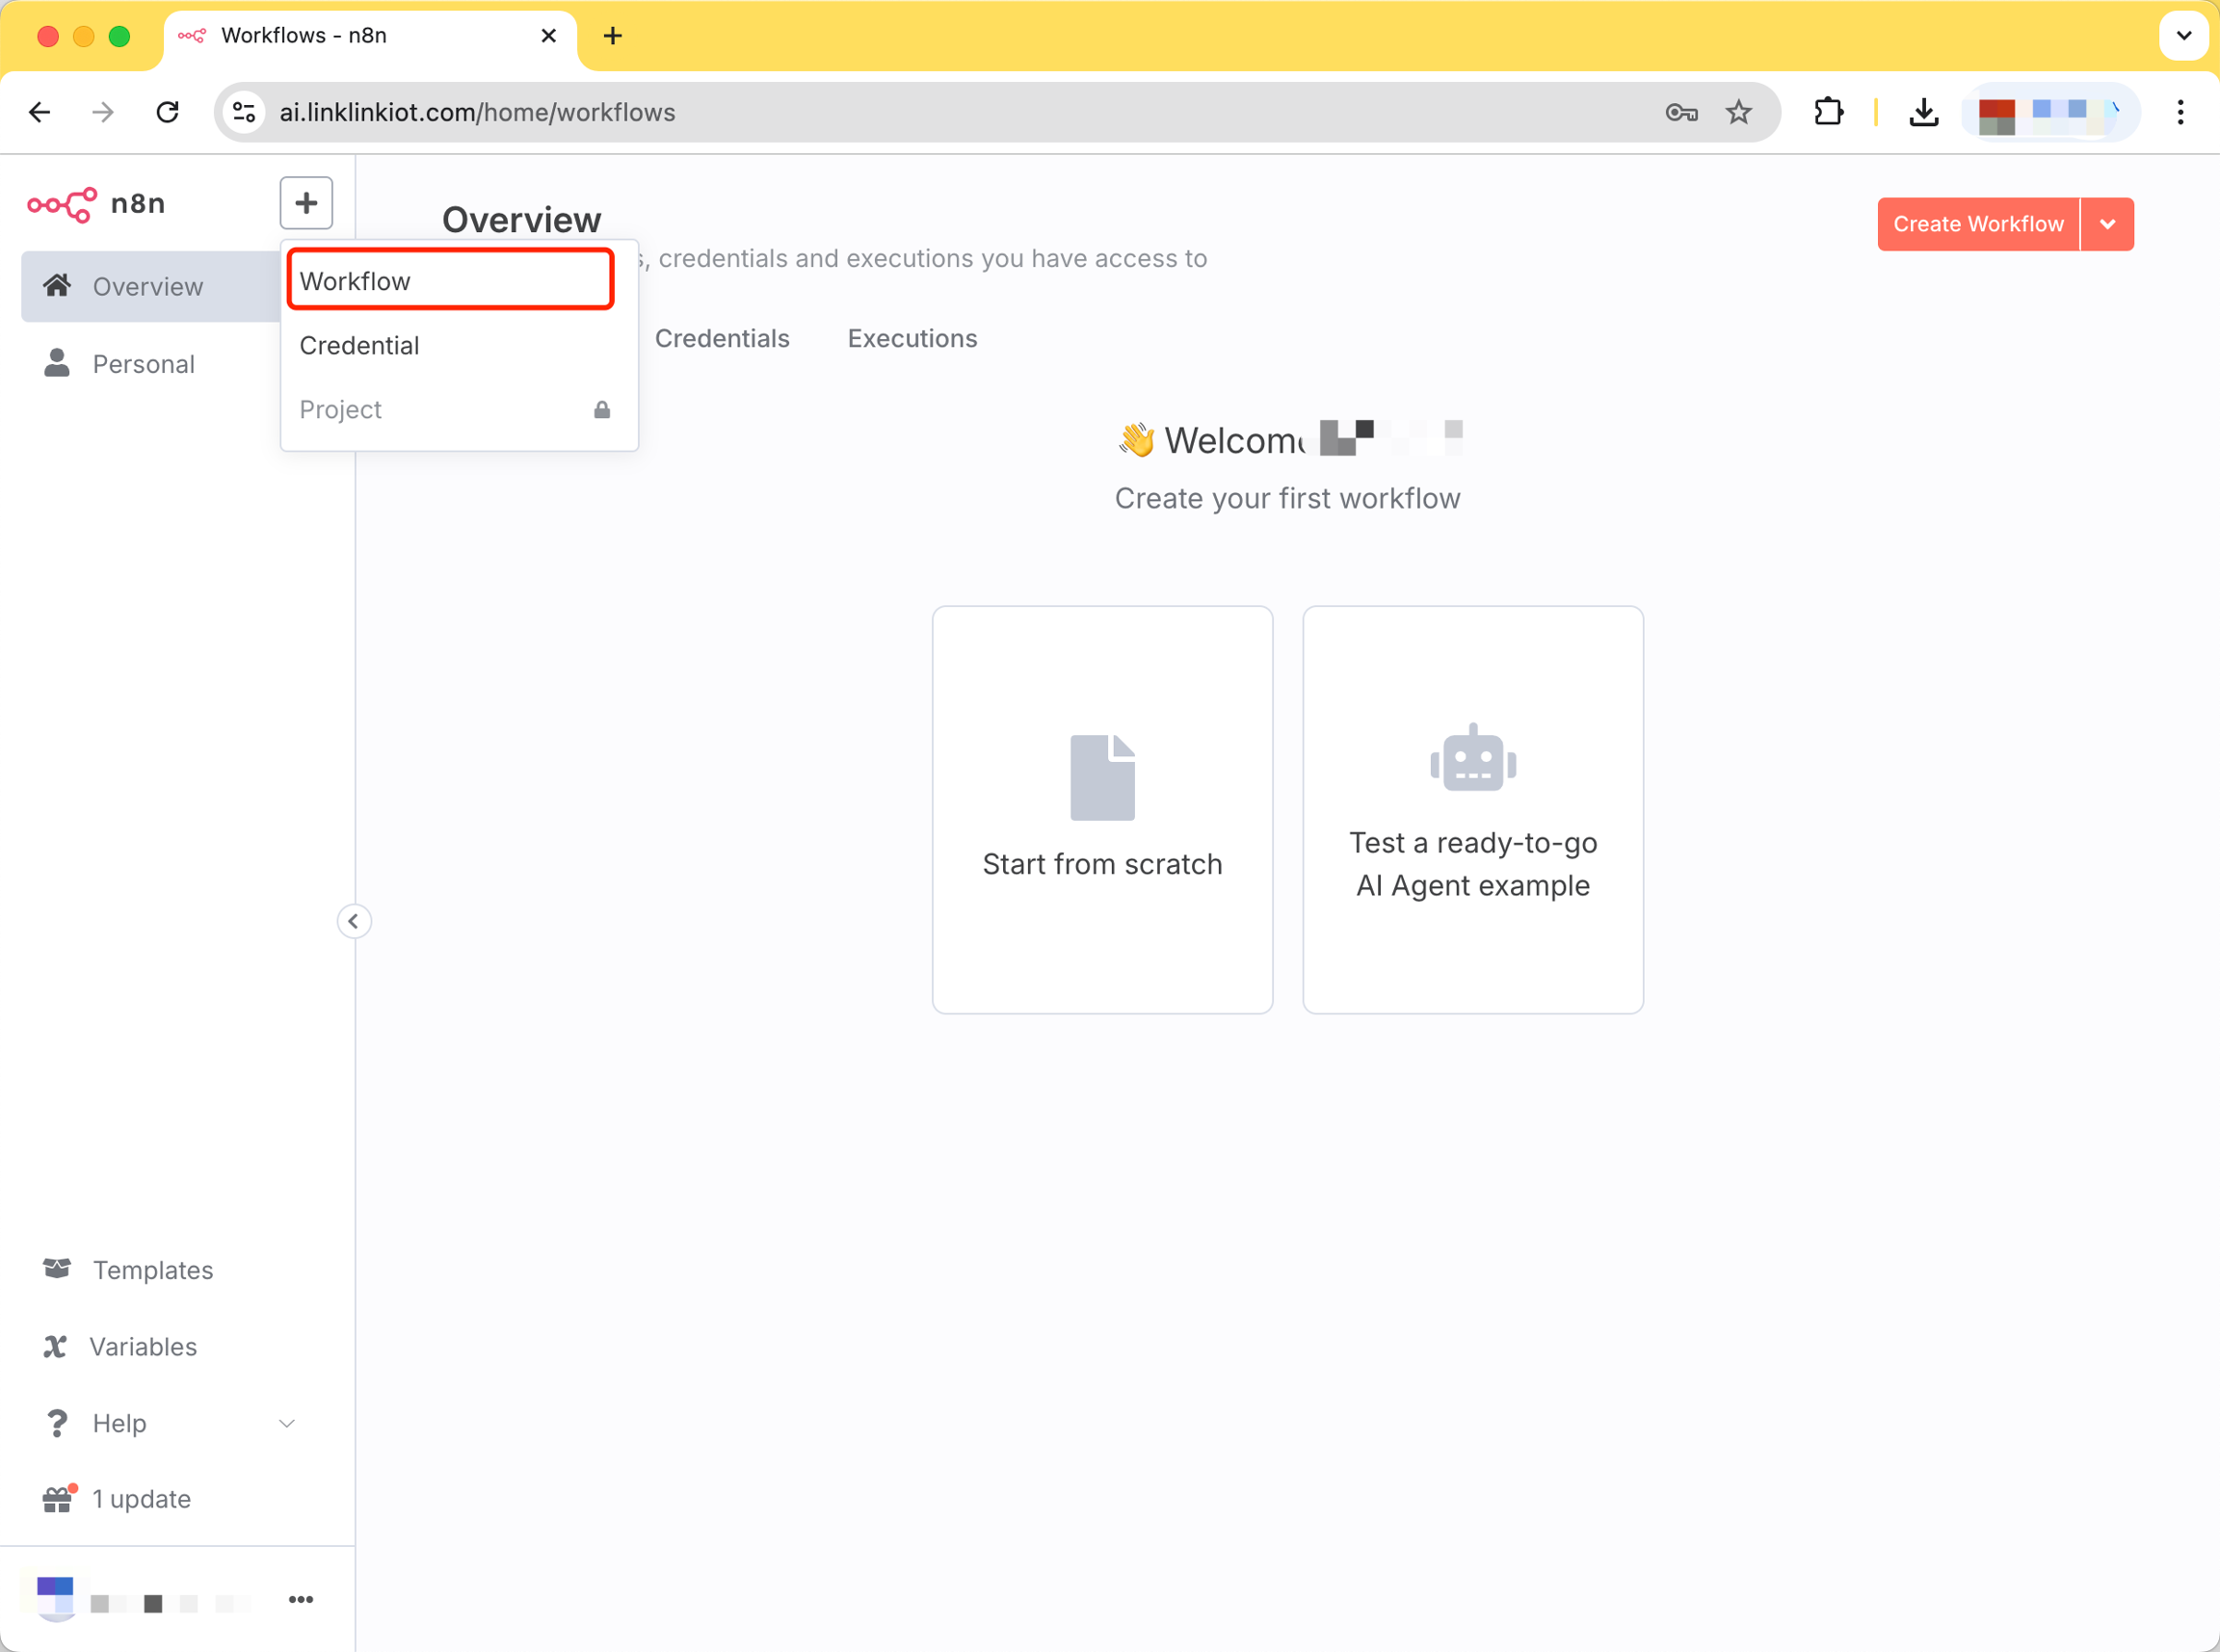Screen dimensions: 2220x1652
Task: Open Personal section in the sidebar
Action: pyautogui.click(x=143, y=364)
